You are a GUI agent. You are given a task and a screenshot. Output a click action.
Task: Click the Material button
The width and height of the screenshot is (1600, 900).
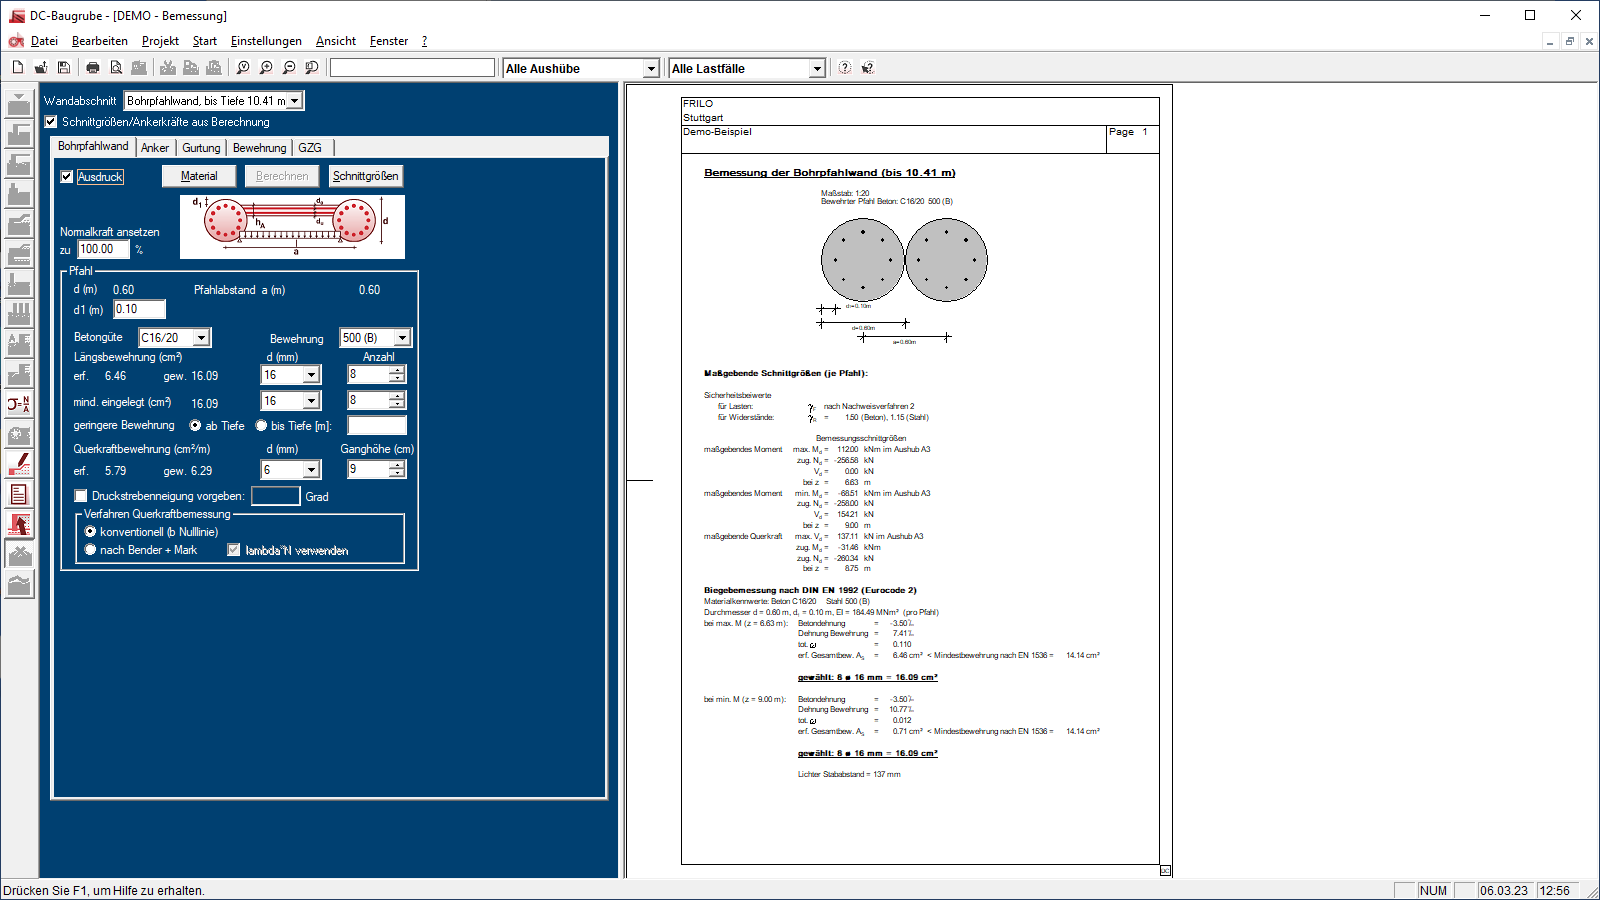pyautogui.click(x=199, y=176)
